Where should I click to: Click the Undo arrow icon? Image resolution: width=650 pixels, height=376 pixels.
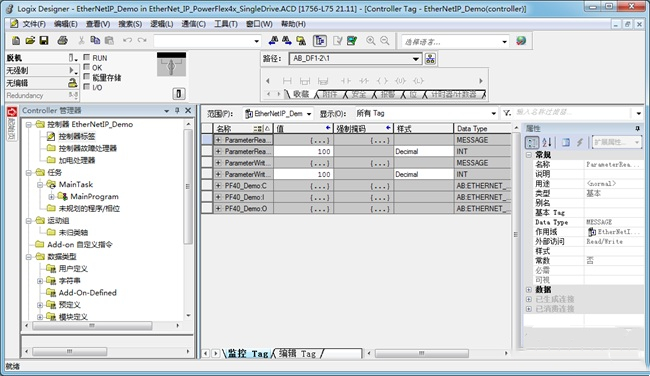127,41
